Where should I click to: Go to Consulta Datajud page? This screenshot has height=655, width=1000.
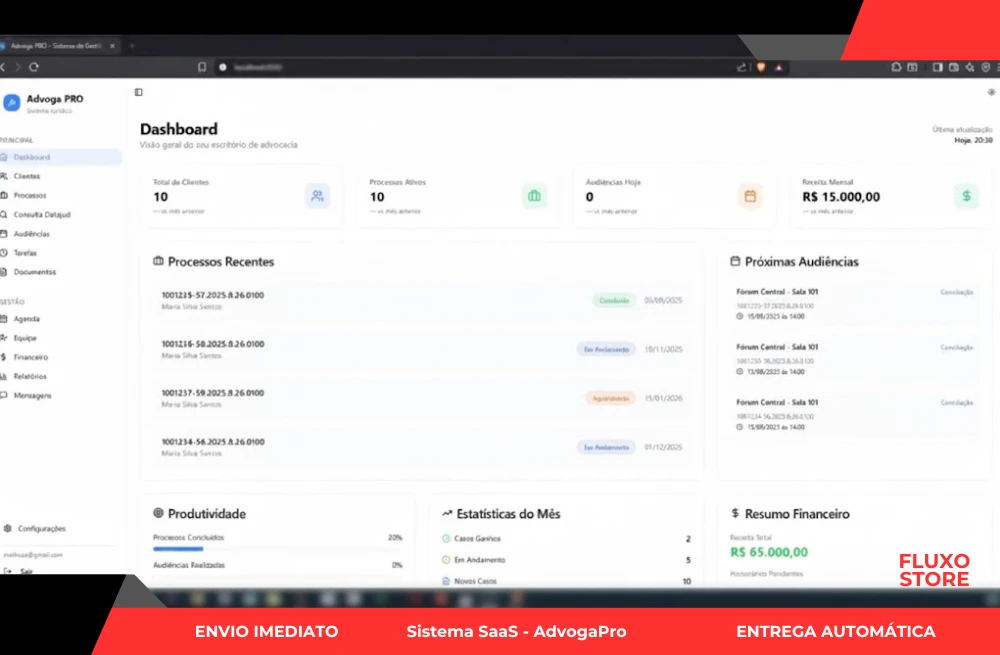(x=42, y=214)
